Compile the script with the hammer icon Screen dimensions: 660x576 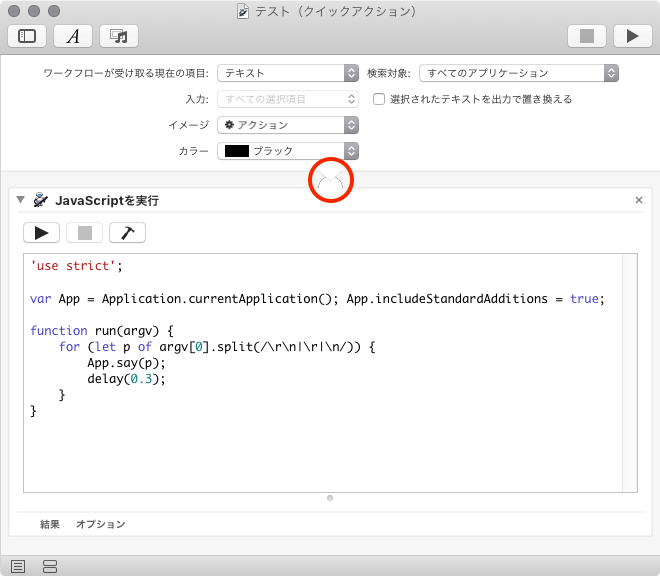[x=127, y=233]
